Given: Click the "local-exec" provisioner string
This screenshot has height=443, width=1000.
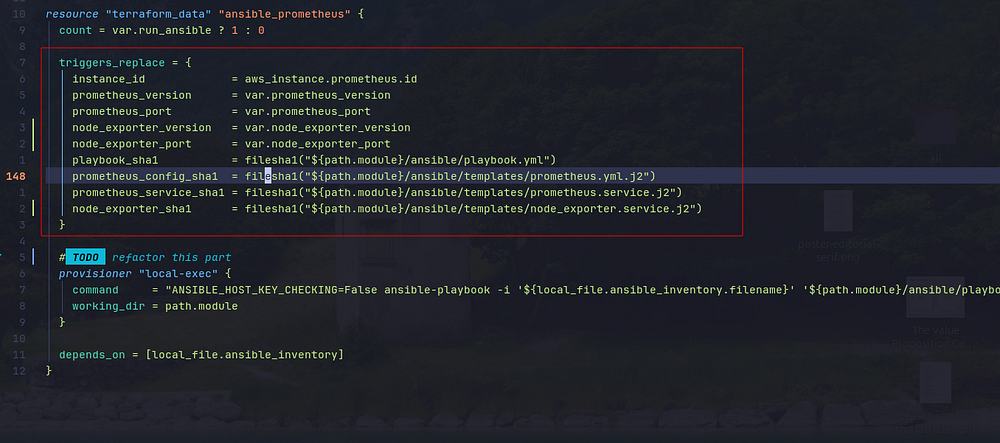Looking at the screenshot, I should [x=179, y=273].
